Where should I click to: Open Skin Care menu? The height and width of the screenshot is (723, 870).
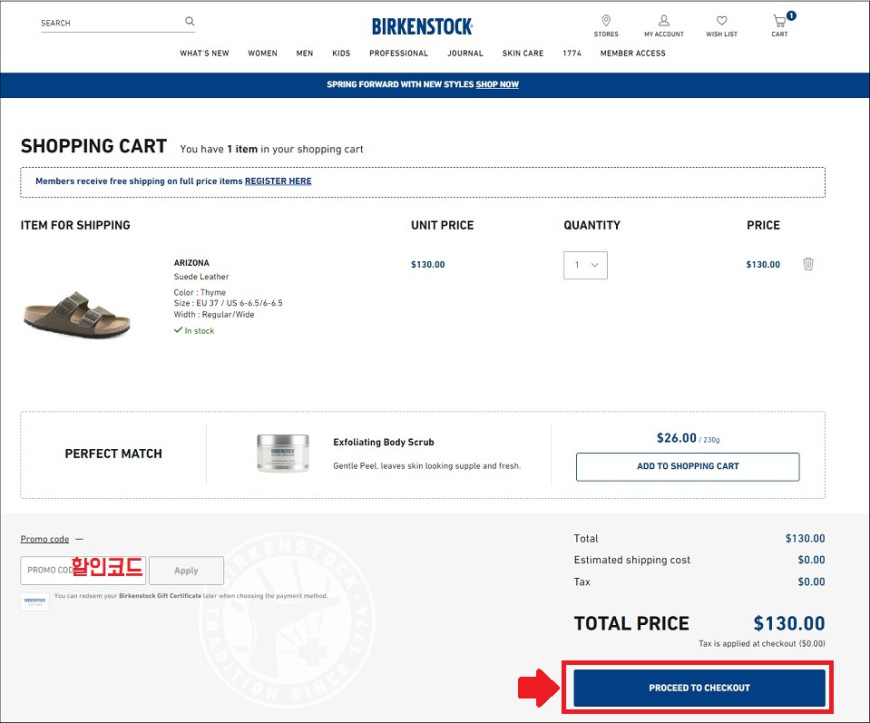(523, 53)
